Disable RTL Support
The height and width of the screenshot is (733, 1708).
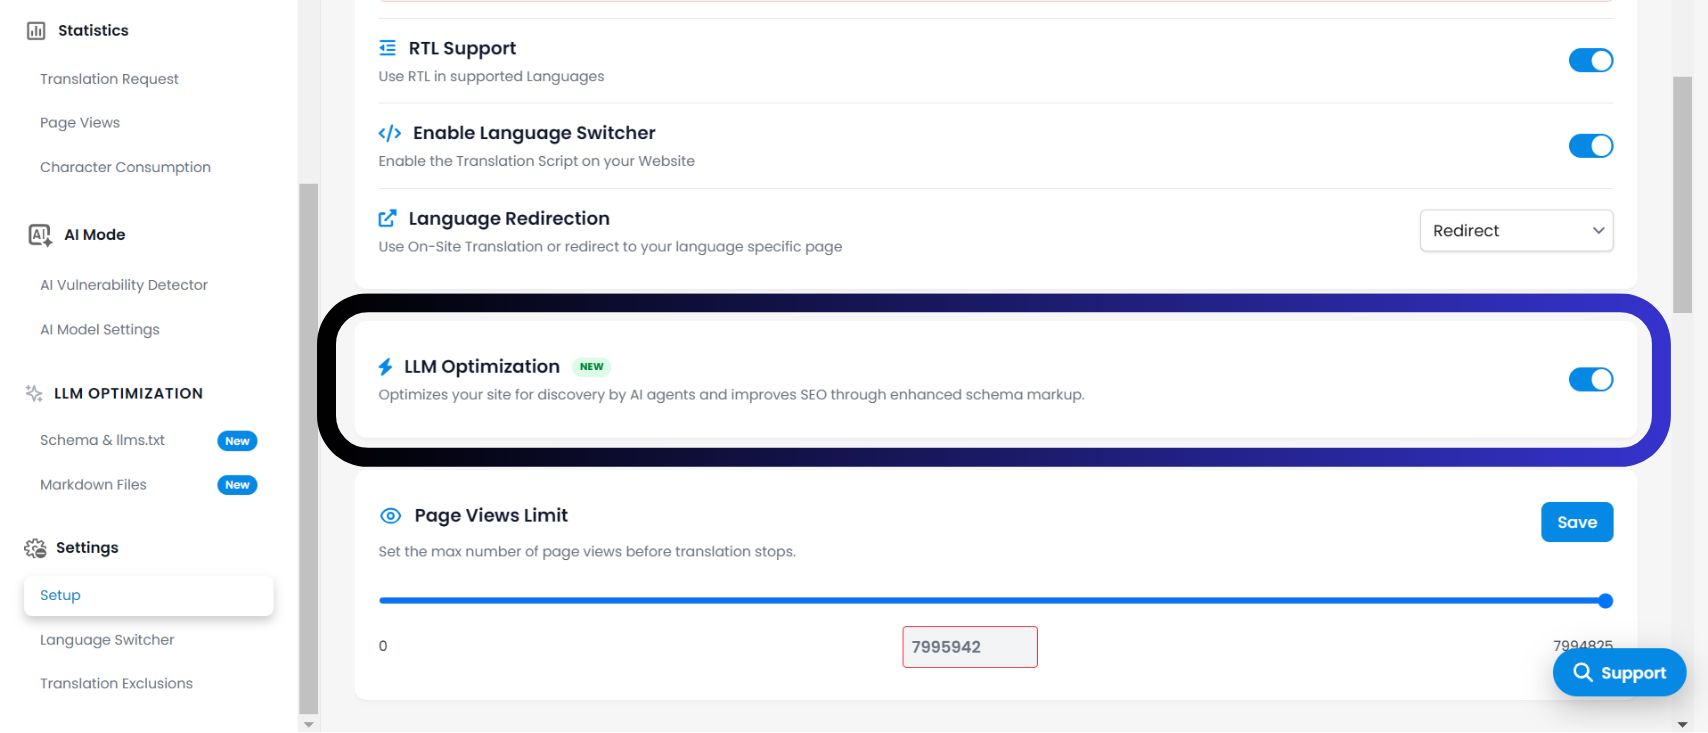(x=1590, y=60)
